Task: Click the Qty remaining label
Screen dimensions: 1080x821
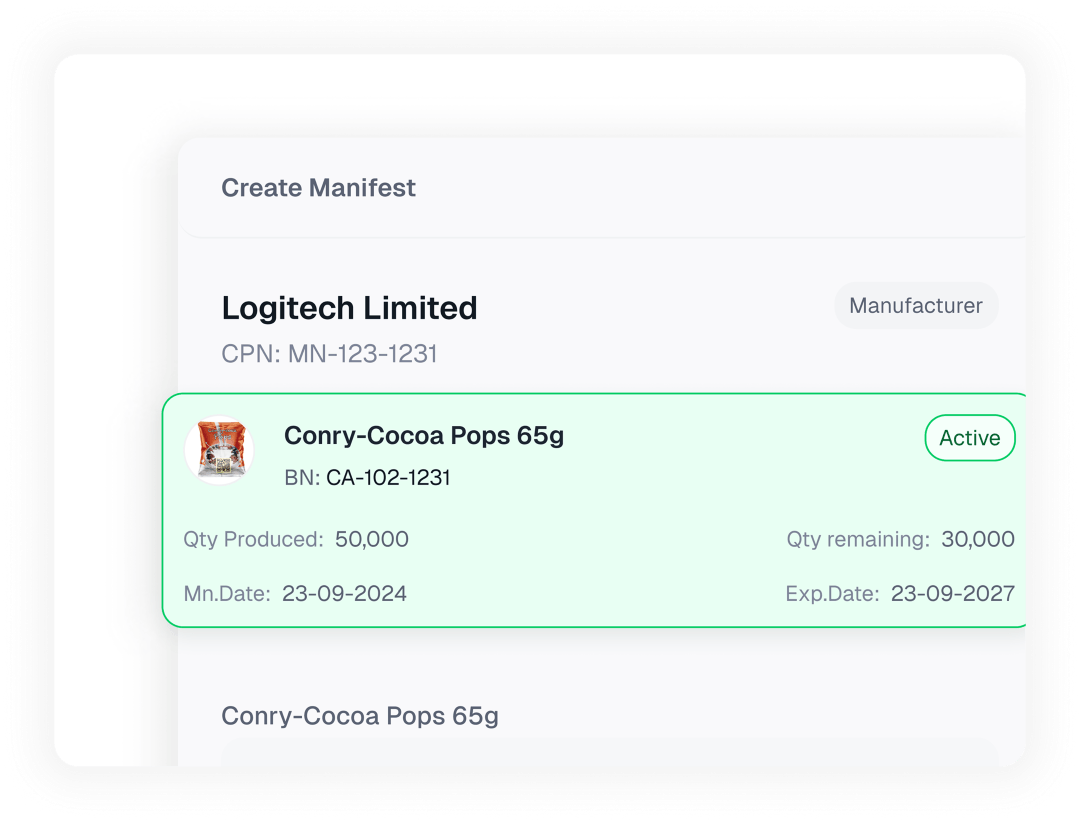Action: (858, 540)
